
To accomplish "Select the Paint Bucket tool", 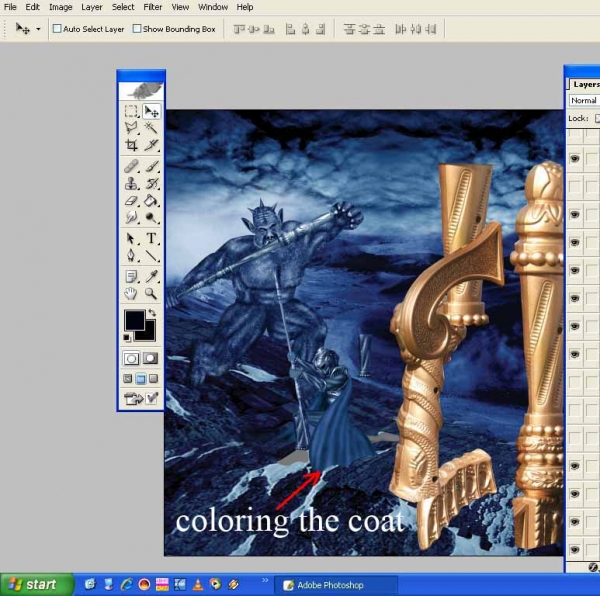I will pos(151,200).
